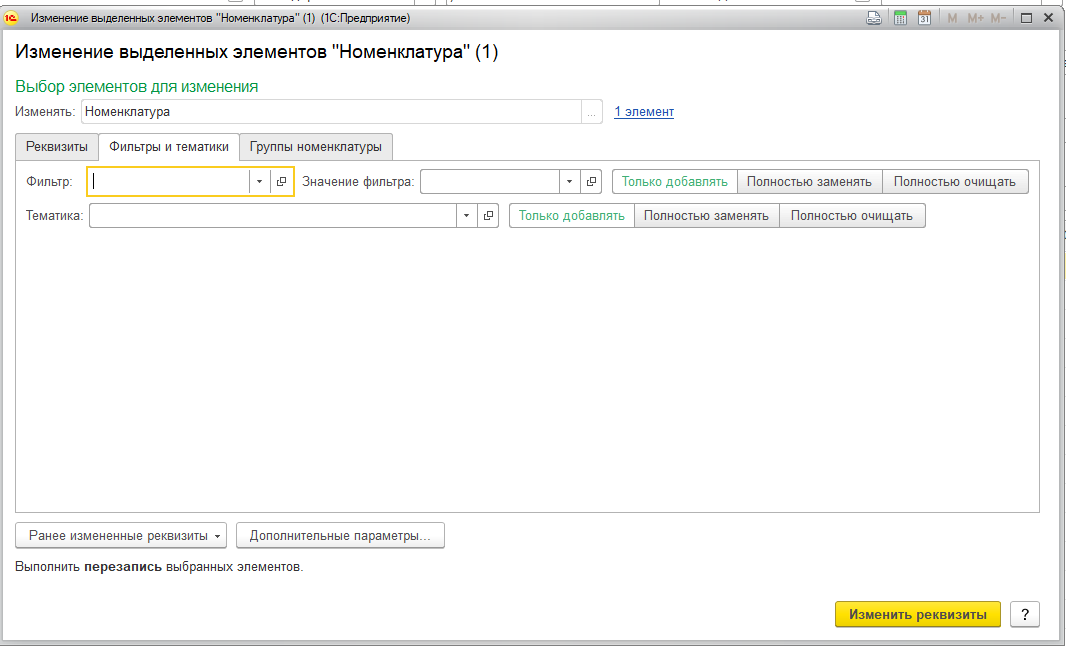Viewport: 1066px width, 646px height.
Task: Open the 1 элемент link
Action: (x=643, y=112)
